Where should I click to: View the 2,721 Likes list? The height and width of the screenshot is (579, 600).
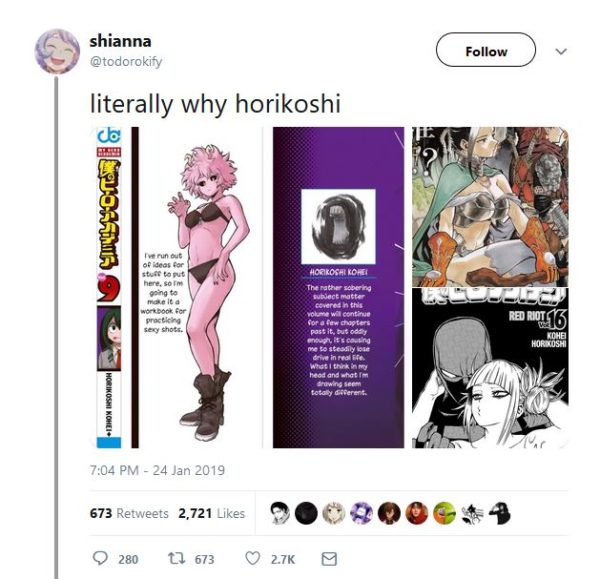point(212,513)
